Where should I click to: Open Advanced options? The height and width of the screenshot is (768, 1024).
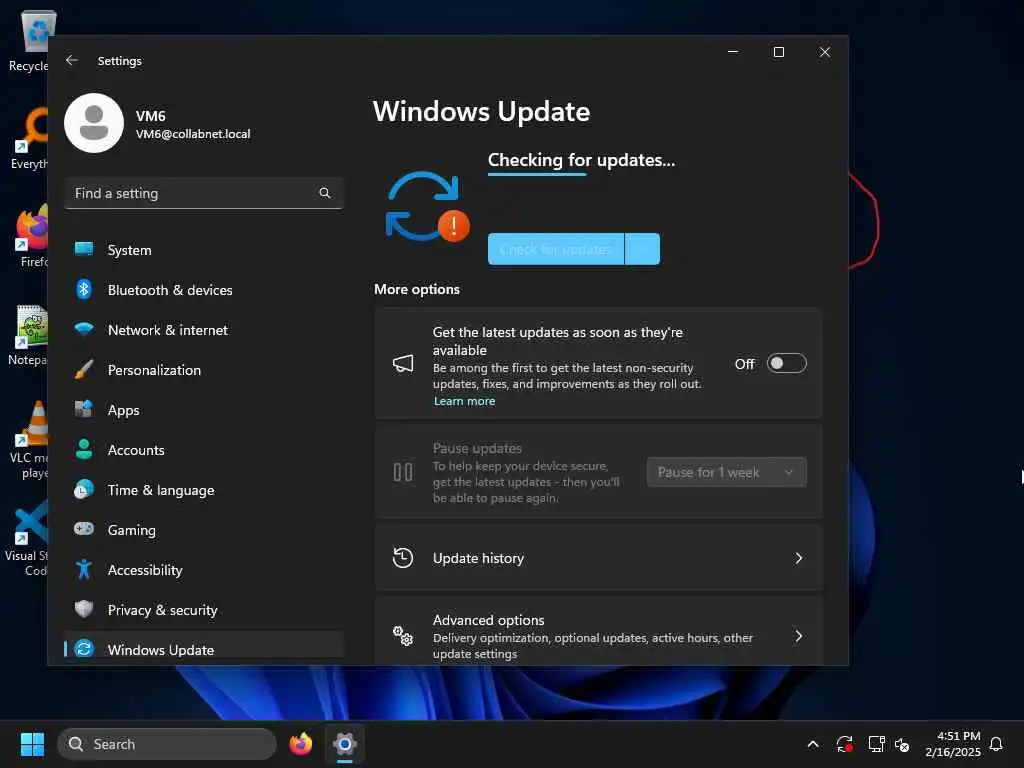(598, 632)
